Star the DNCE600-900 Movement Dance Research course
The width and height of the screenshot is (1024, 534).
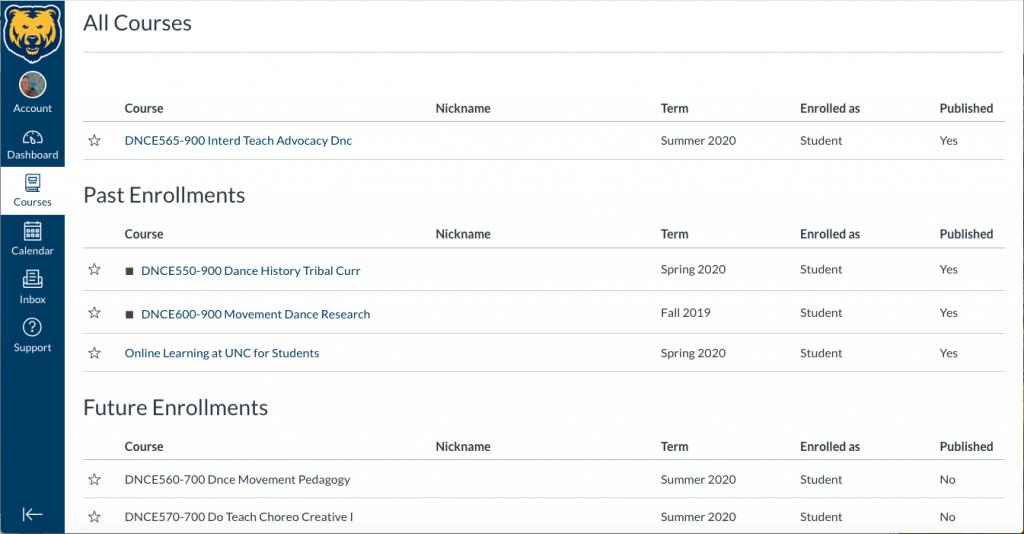[x=95, y=313]
